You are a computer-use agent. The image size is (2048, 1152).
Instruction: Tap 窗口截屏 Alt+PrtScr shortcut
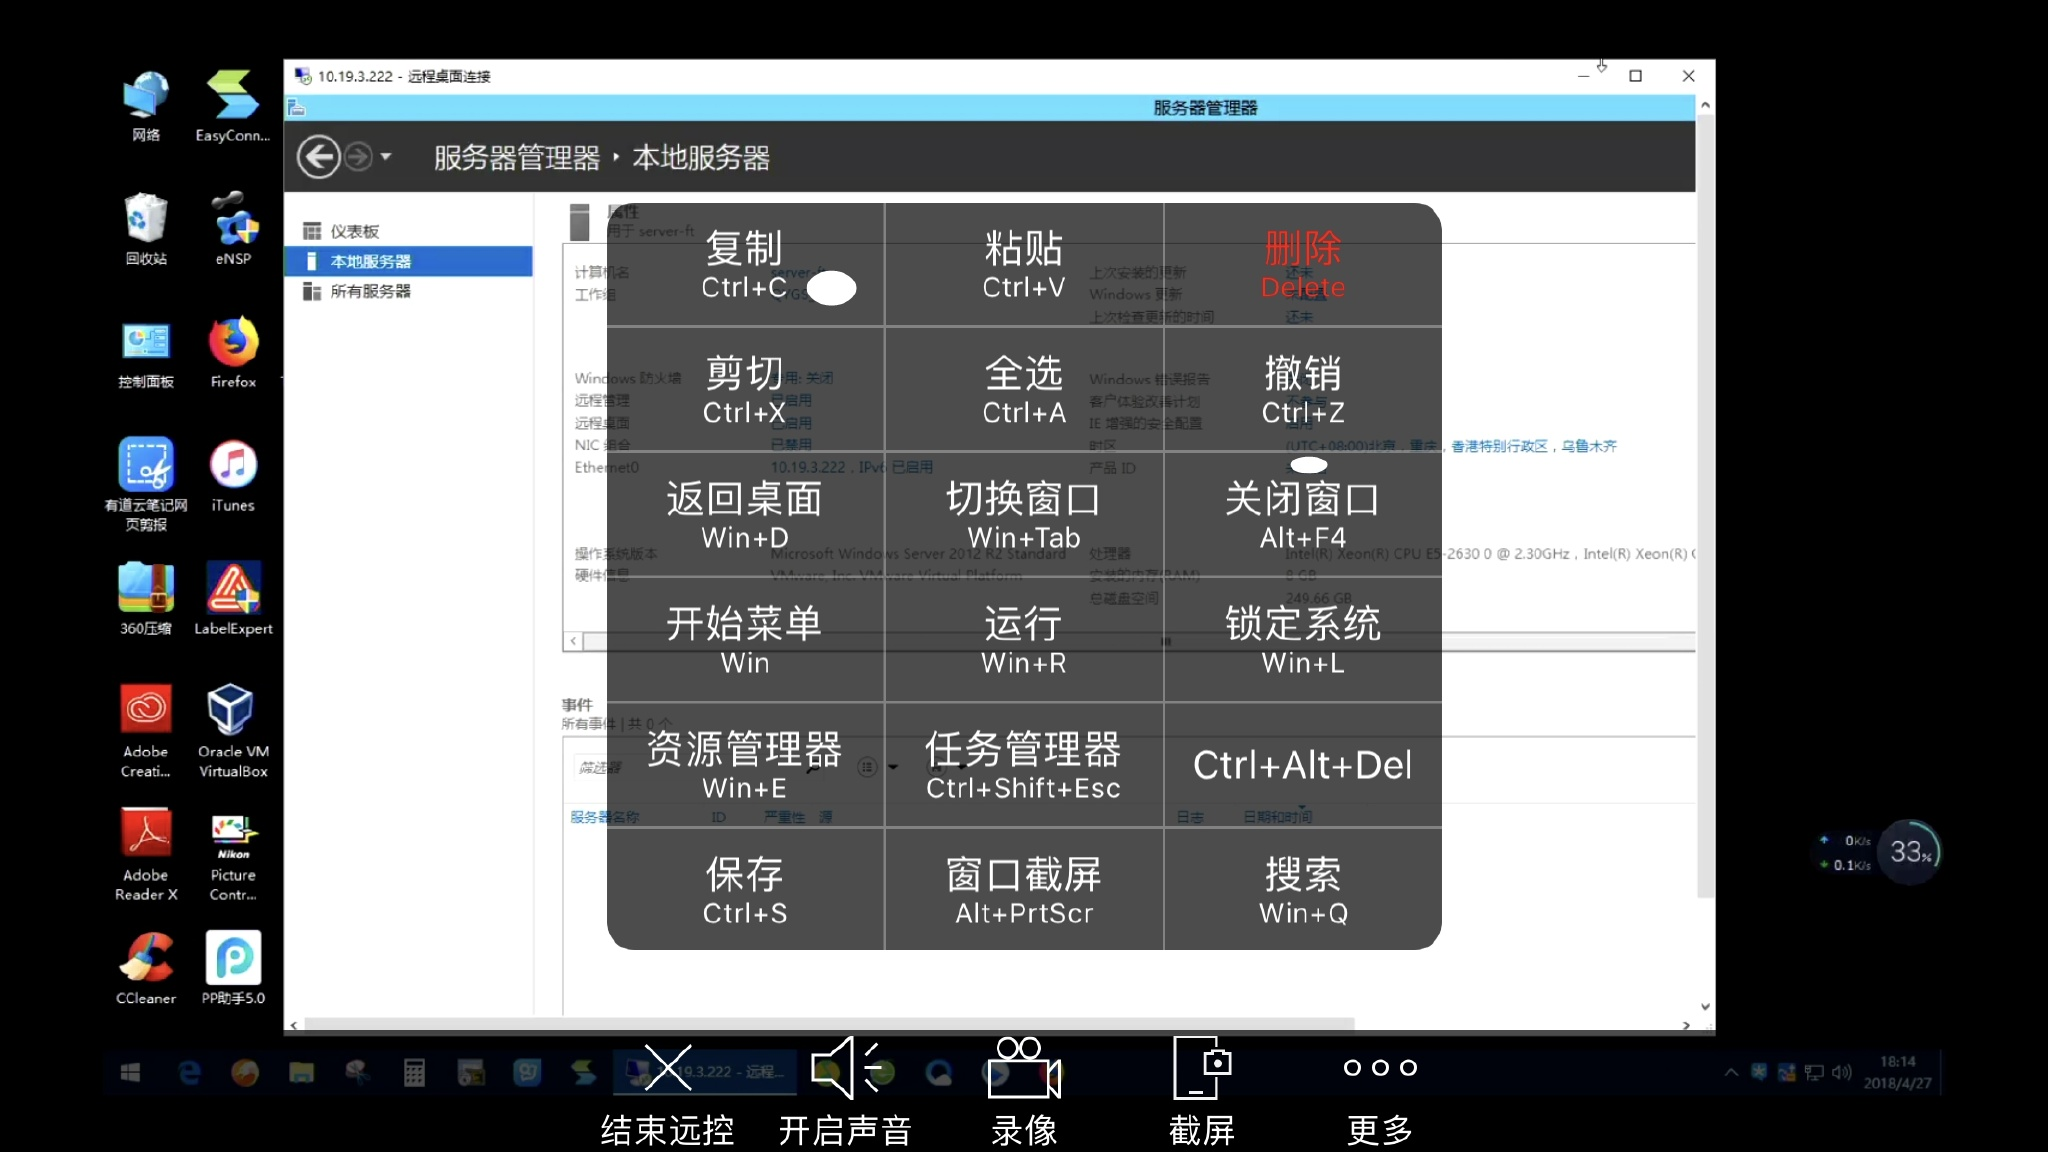pyautogui.click(x=1024, y=889)
